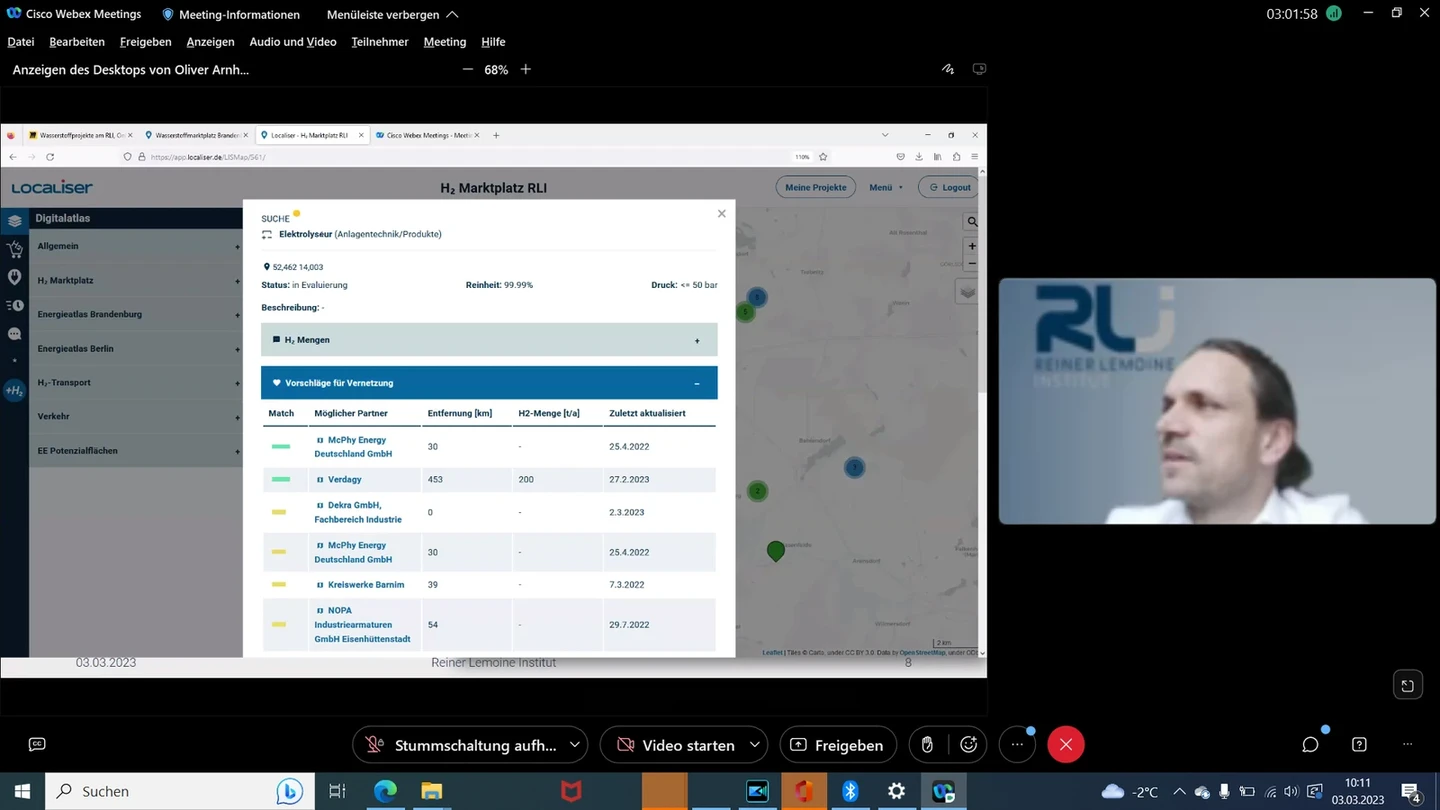Image resolution: width=1440 pixels, height=810 pixels.
Task: Bookmark the page with star icon in Firefox
Action: (x=823, y=157)
